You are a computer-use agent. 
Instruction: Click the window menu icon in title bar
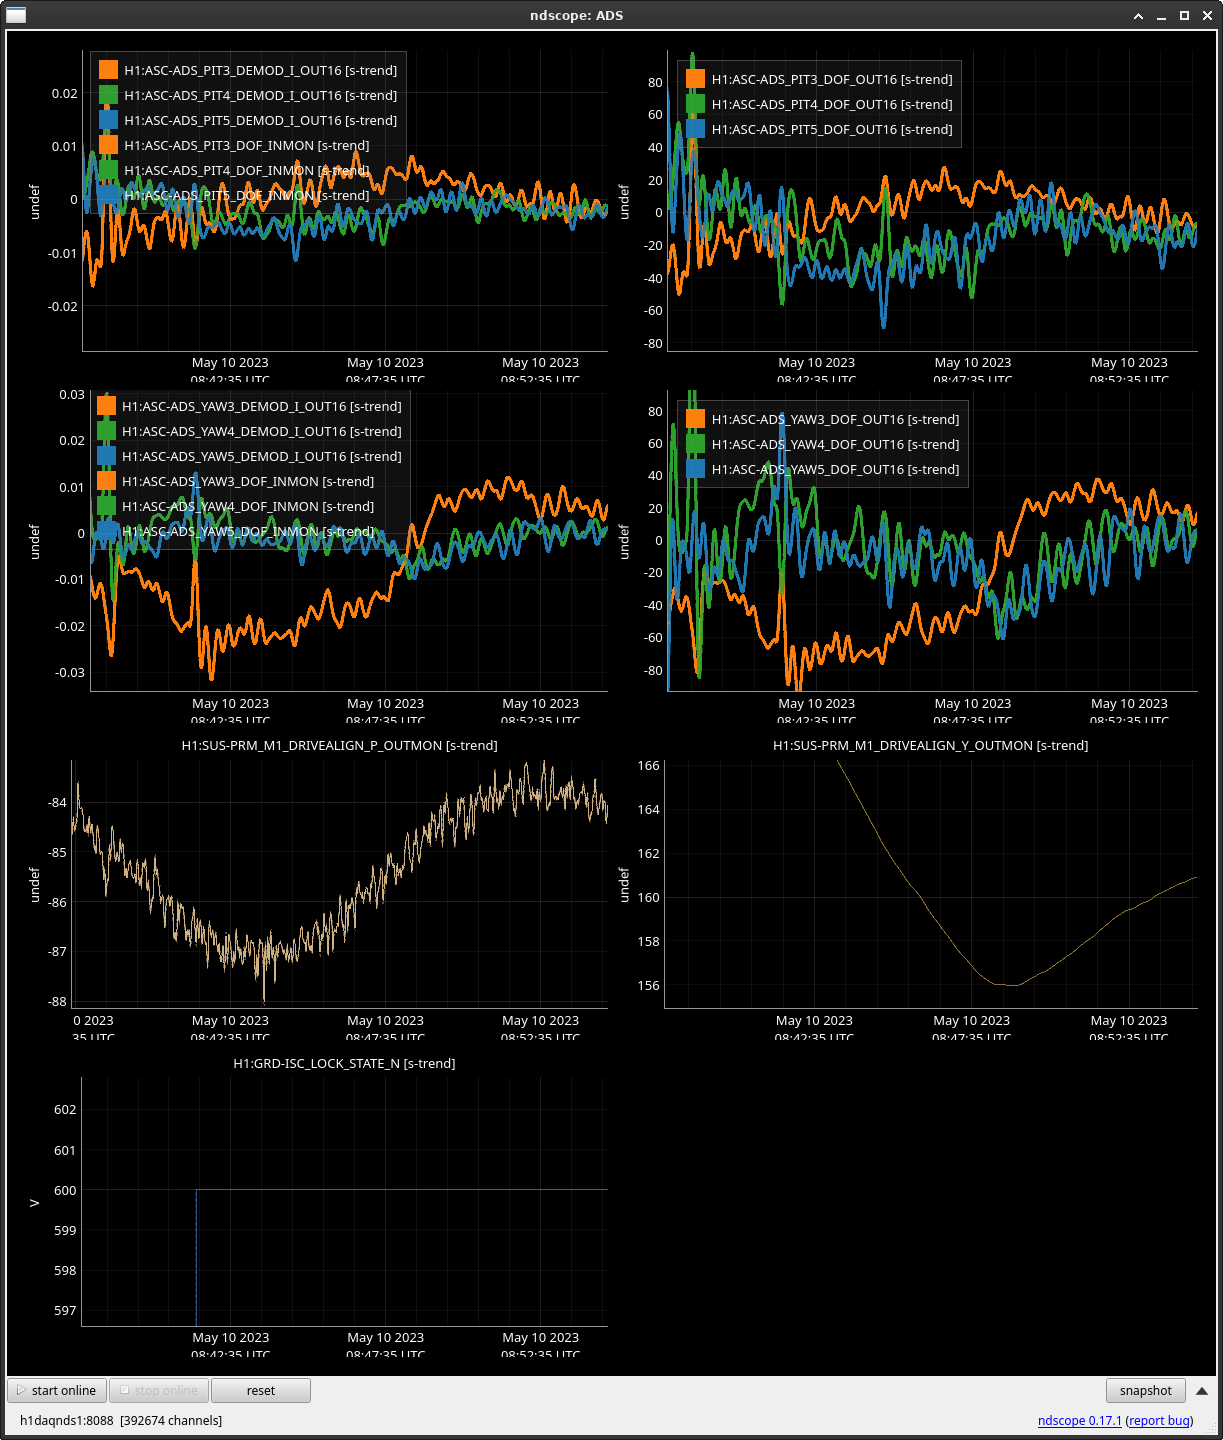(16, 15)
